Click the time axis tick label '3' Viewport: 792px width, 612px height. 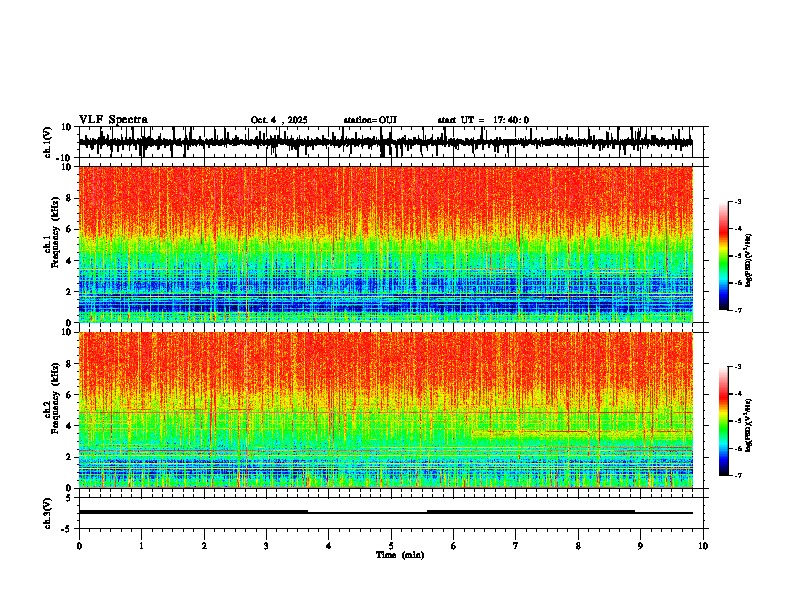(266, 546)
